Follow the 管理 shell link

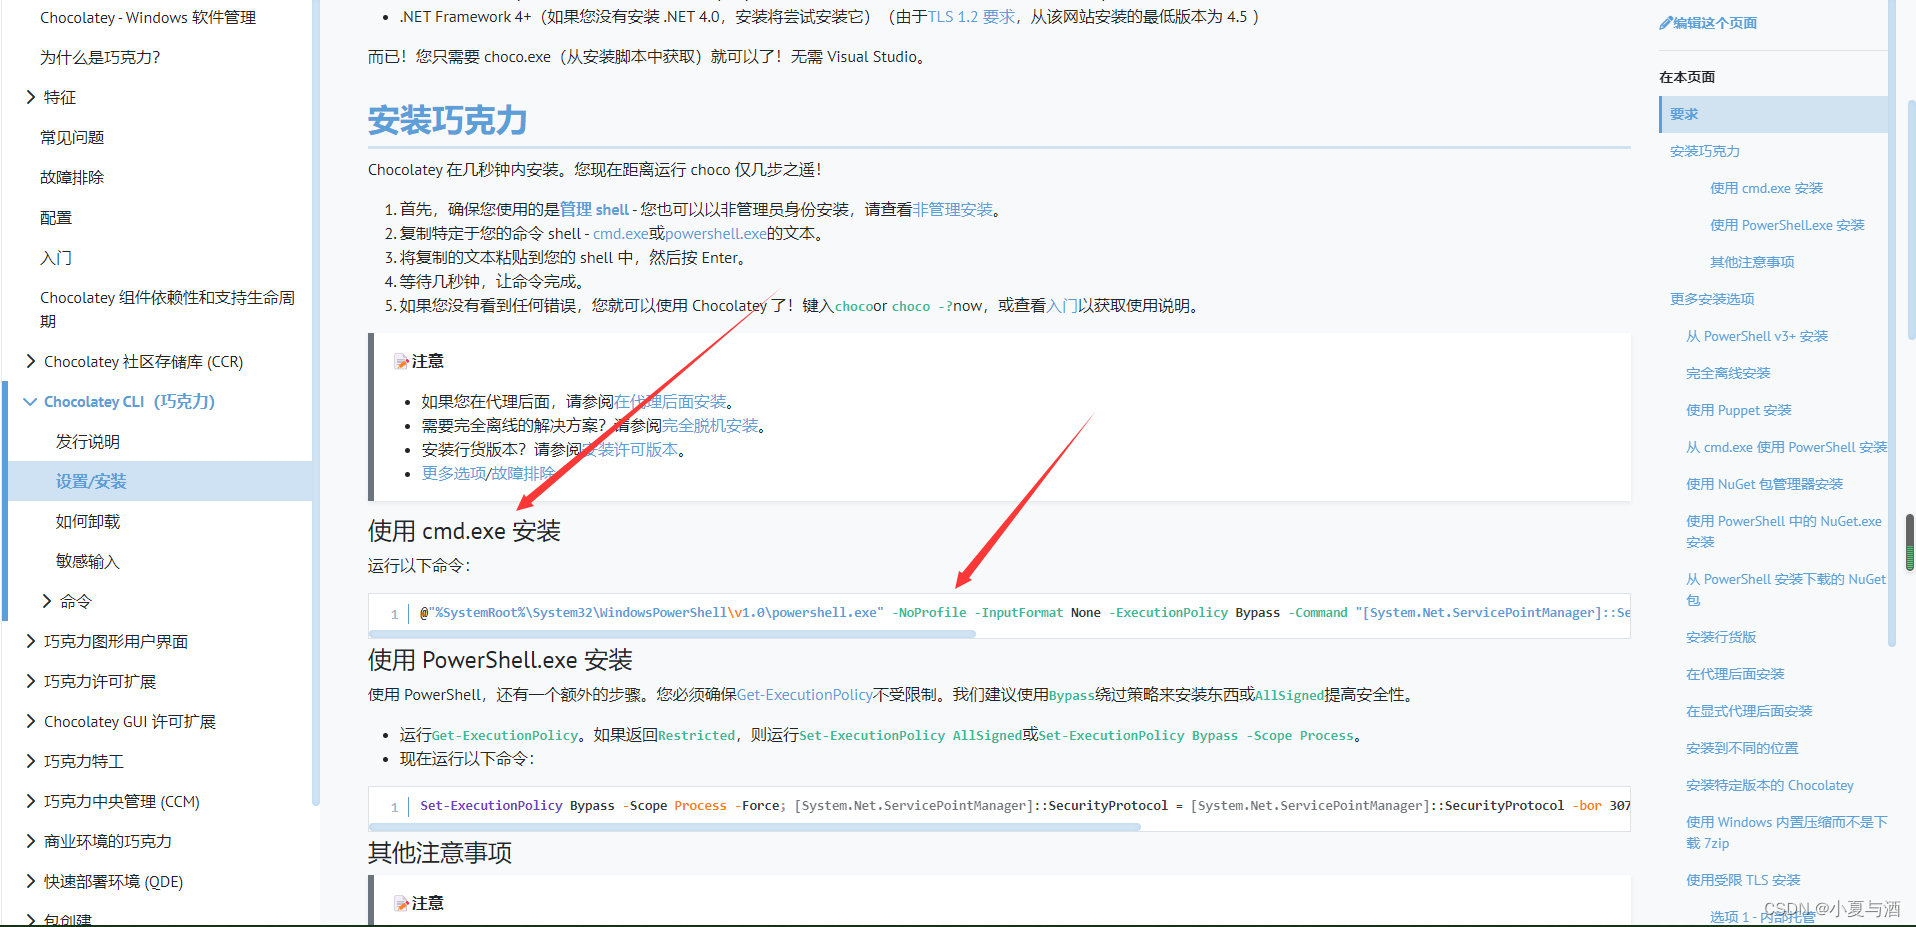point(594,209)
